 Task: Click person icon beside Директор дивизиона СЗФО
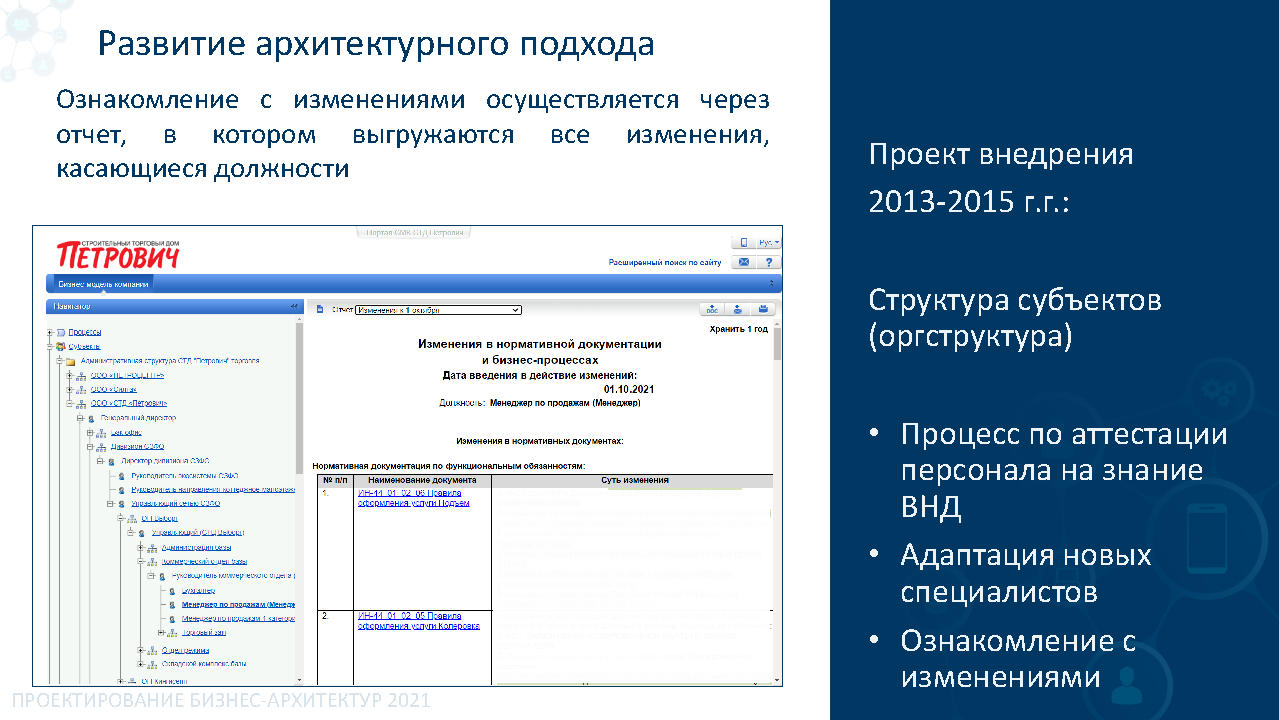112,461
